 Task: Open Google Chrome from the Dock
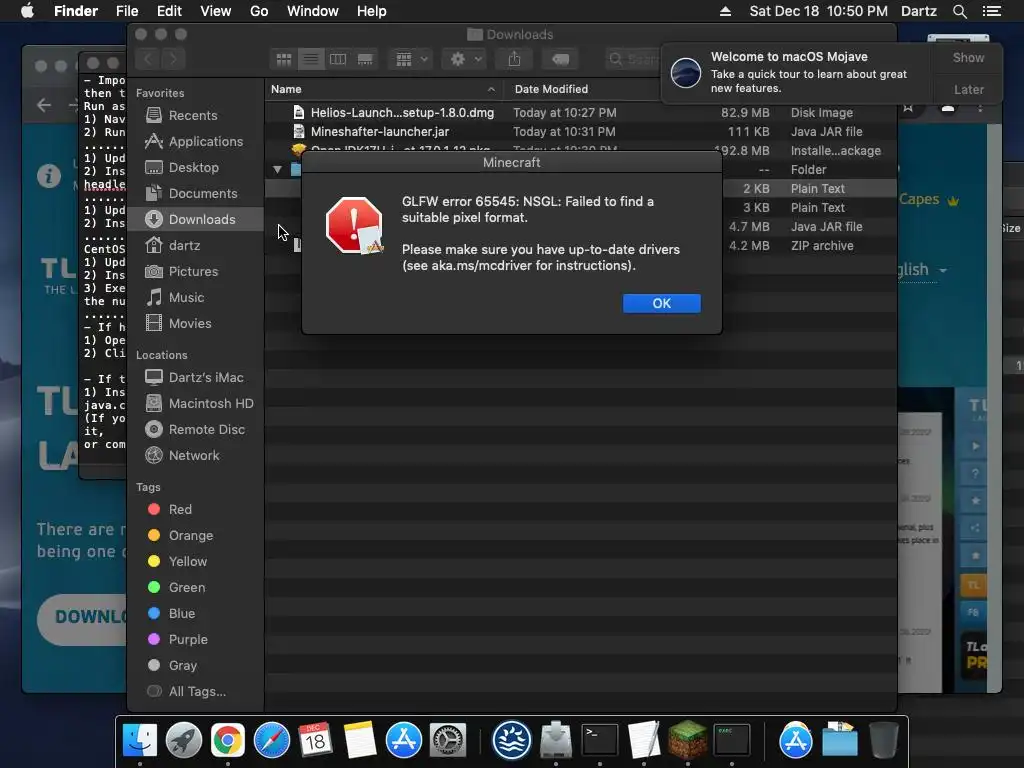[227, 740]
